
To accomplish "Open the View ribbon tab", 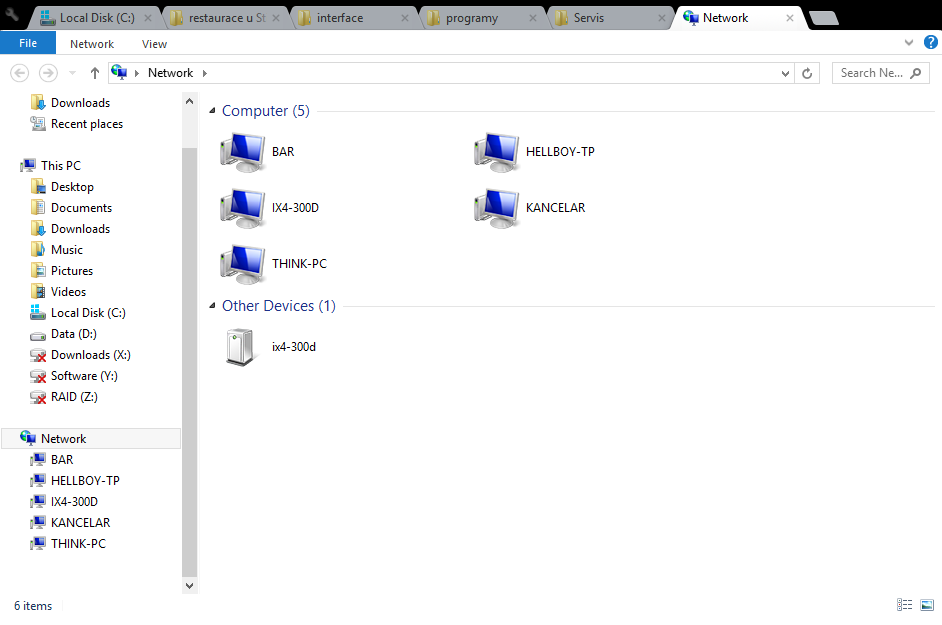I will 154,44.
